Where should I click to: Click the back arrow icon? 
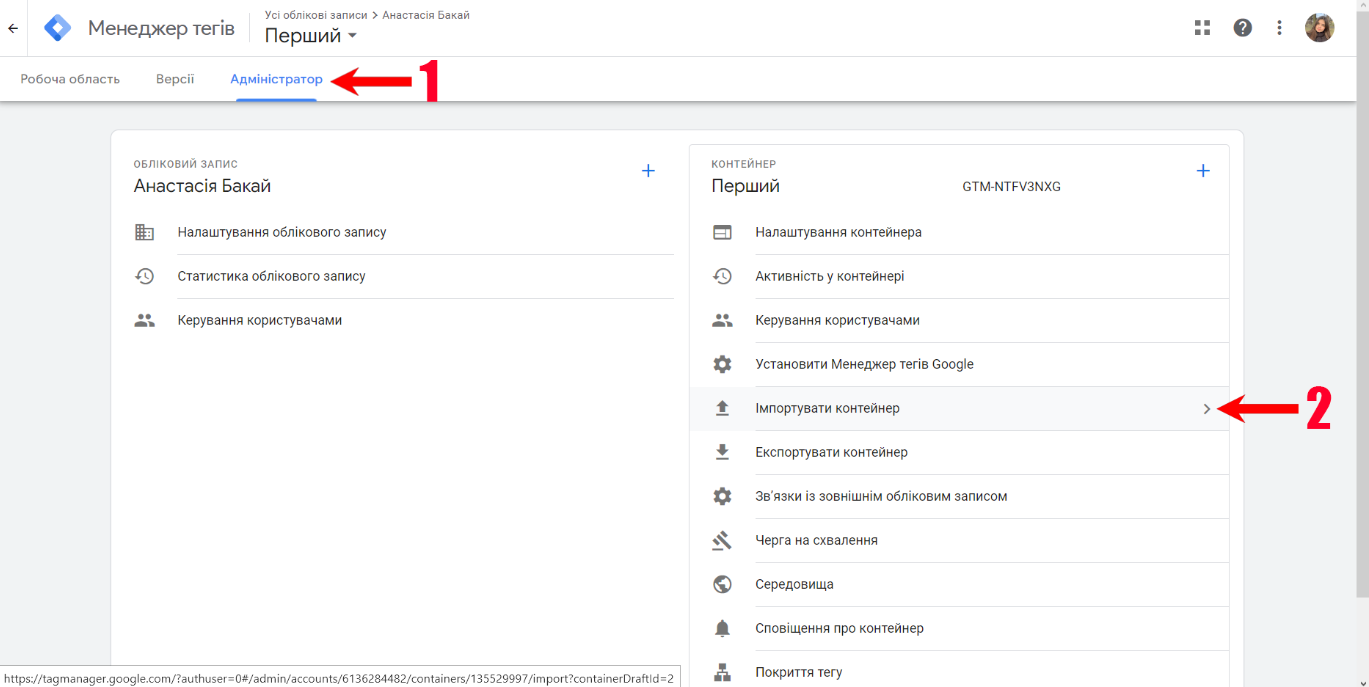[13, 28]
